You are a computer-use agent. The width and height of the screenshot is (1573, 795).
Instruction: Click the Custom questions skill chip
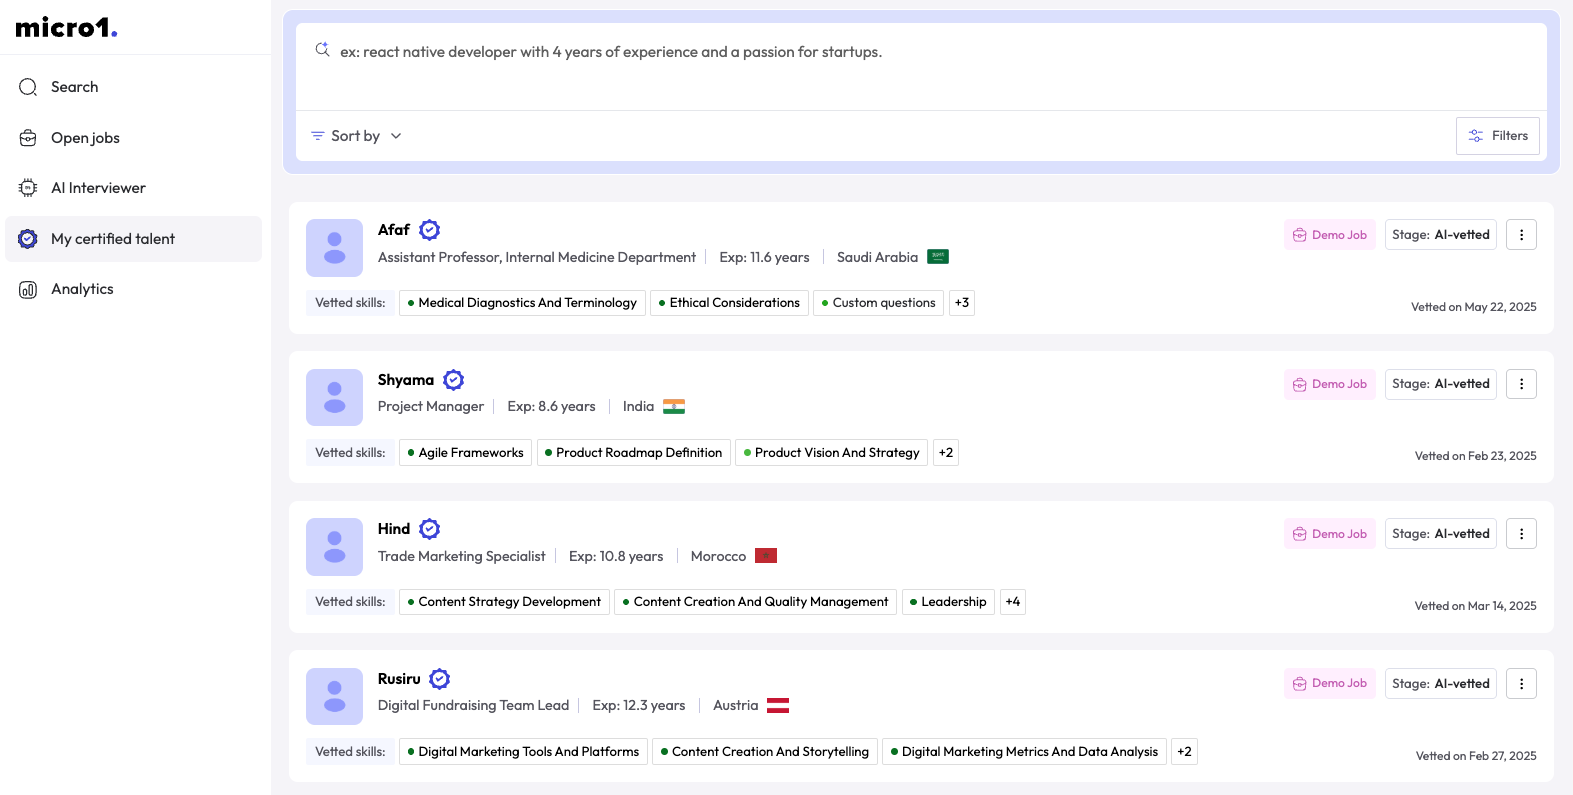pos(879,303)
